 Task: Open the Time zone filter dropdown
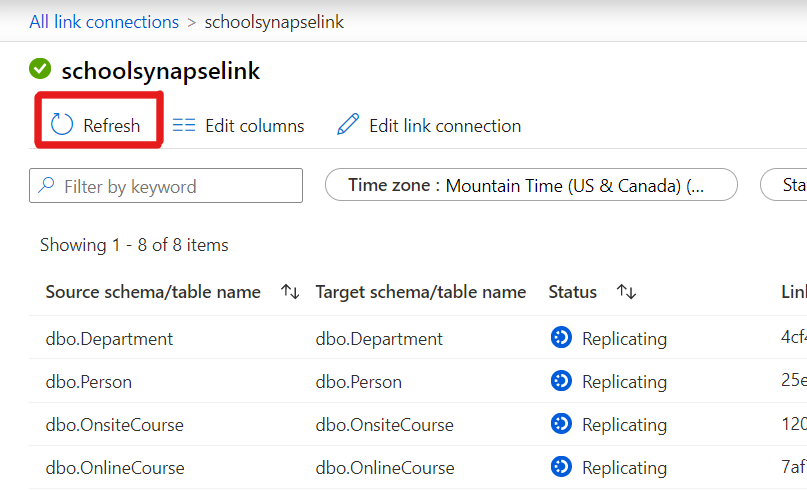point(531,185)
